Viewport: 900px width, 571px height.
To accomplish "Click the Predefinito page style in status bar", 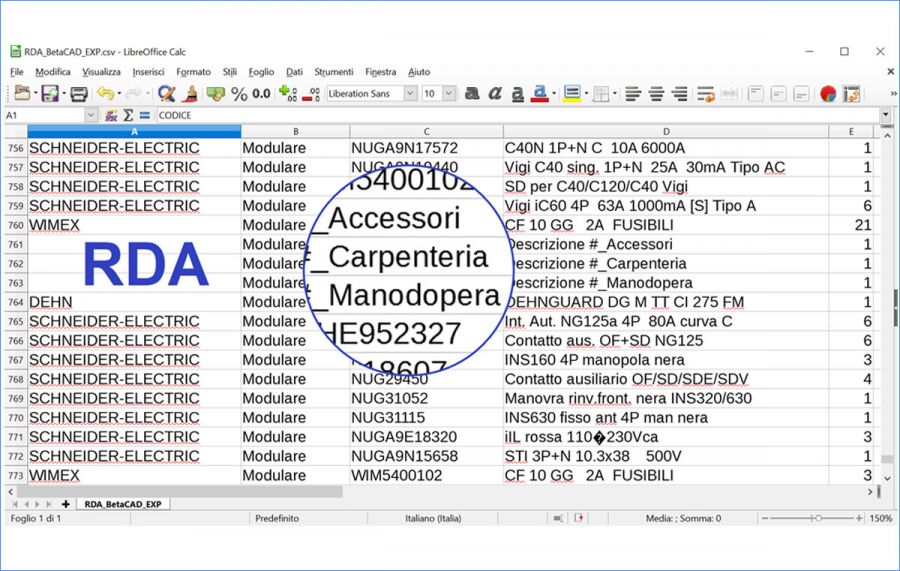I will point(277,518).
